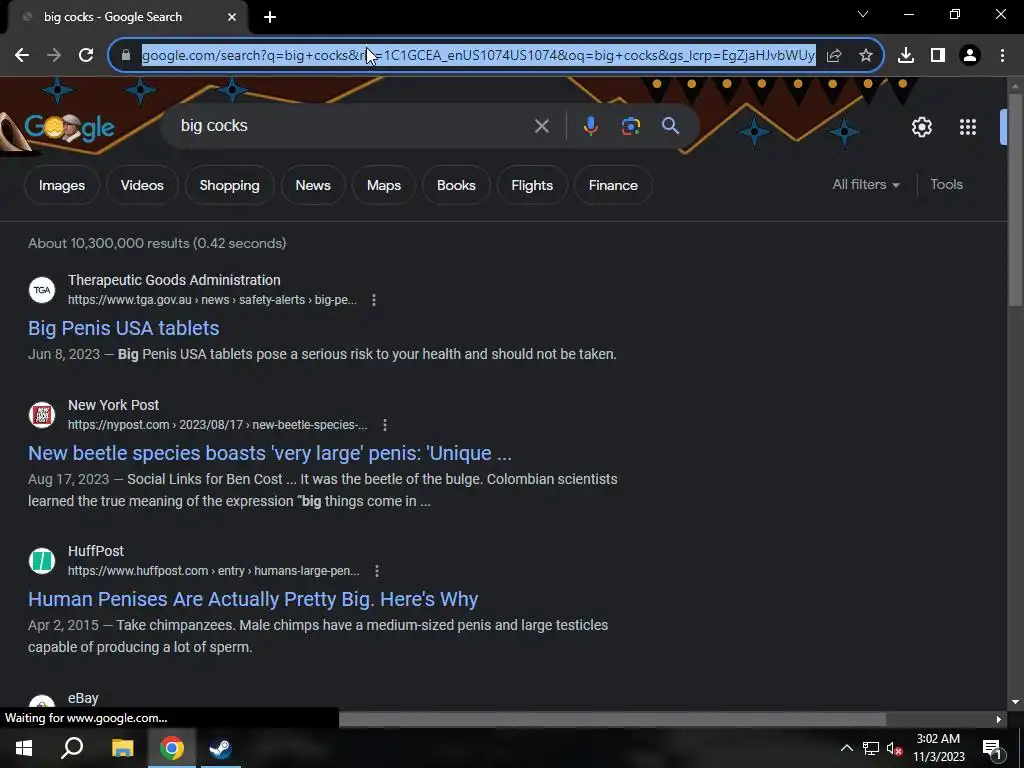1024x768 pixels.
Task: Search by image with Google Lens
Action: (631, 126)
